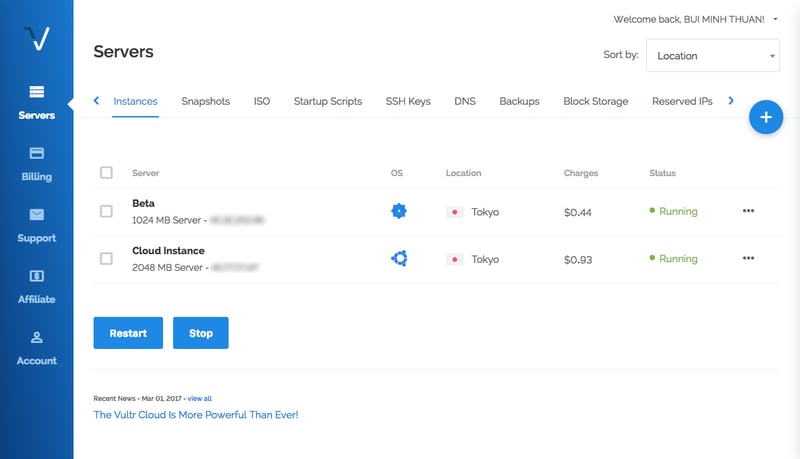This screenshot has height=459, width=800.
Task: Open the Vultr Cloud news headline link
Action: coord(195,414)
